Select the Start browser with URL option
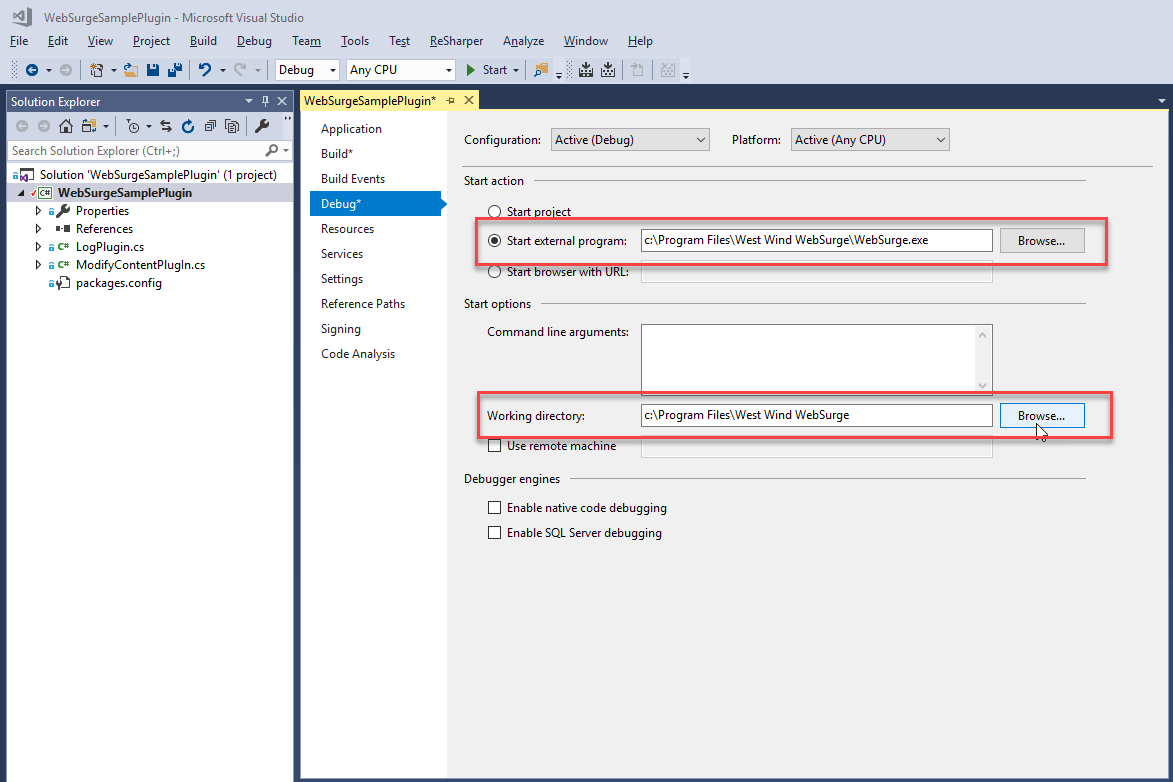Screen dimensions: 1173x782 click(494, 272)
